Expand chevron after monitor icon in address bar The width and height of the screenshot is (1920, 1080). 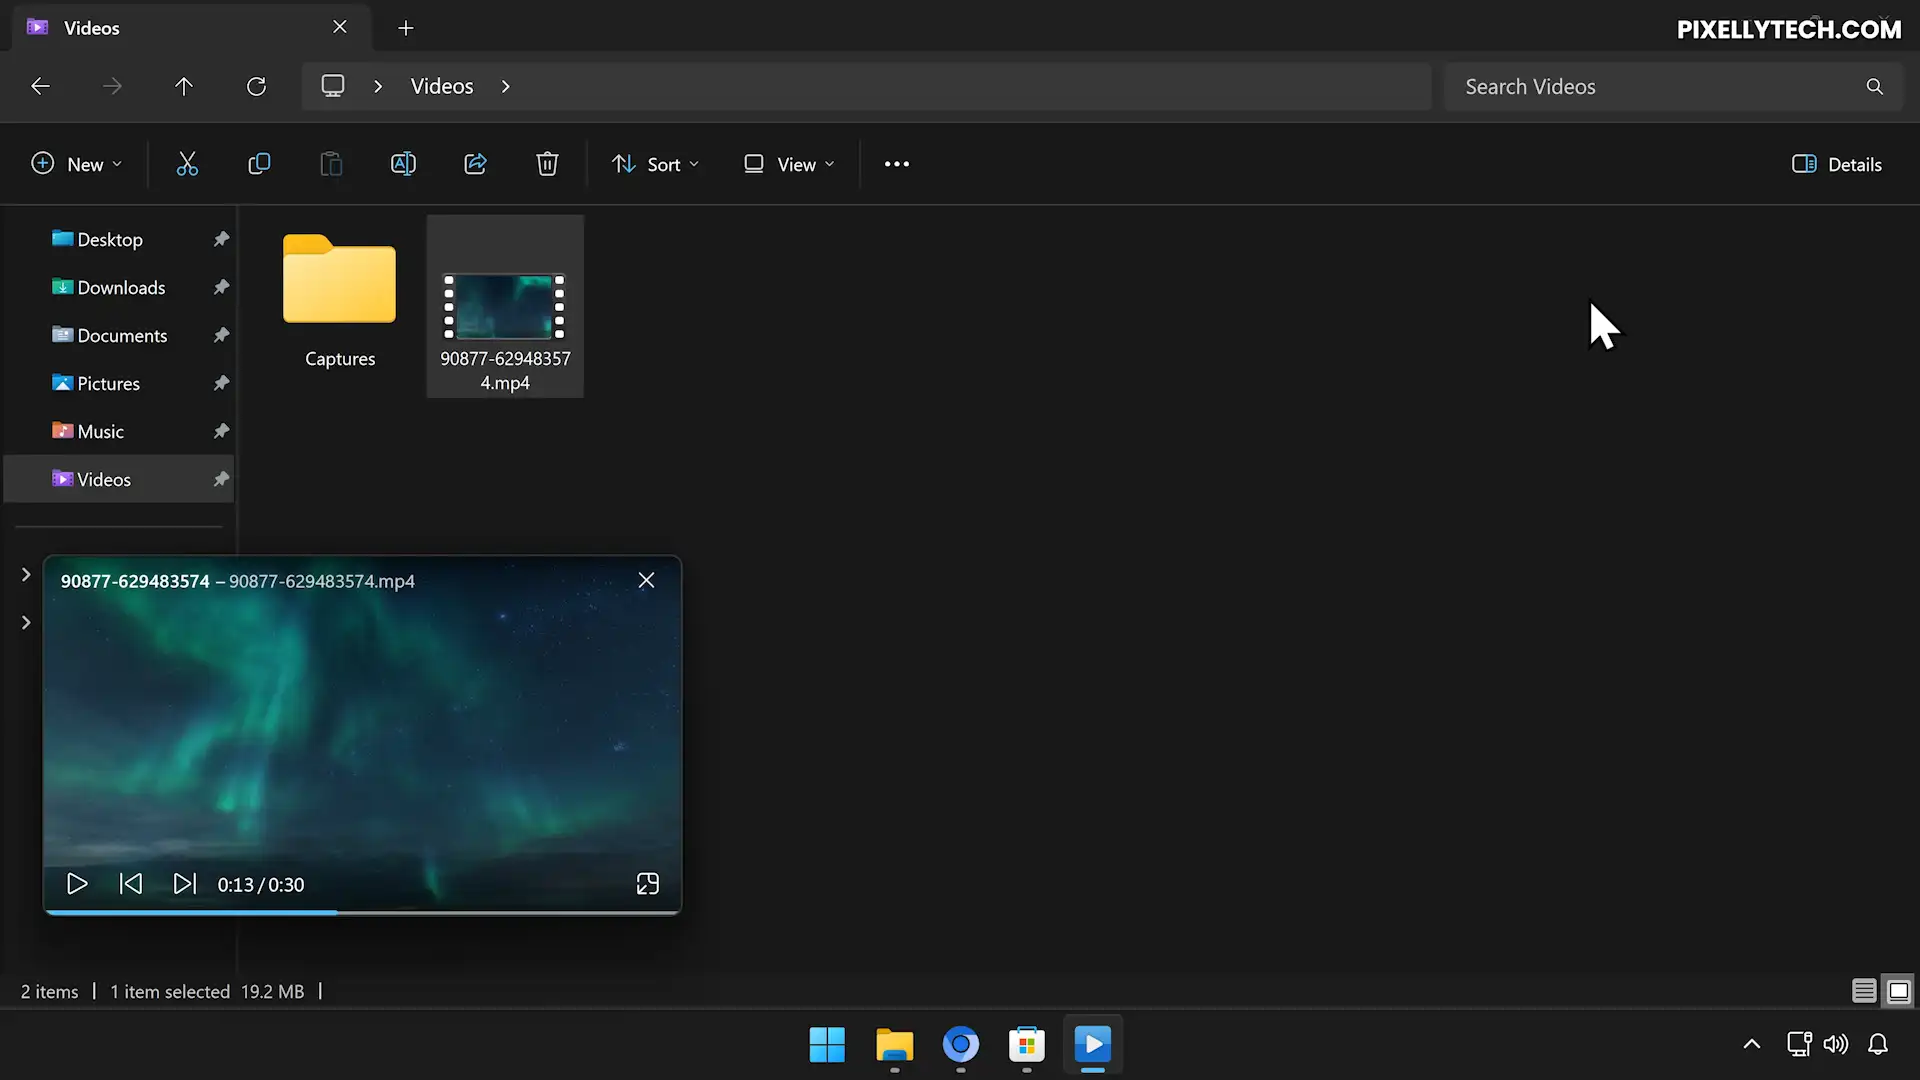tap(378, 86)
